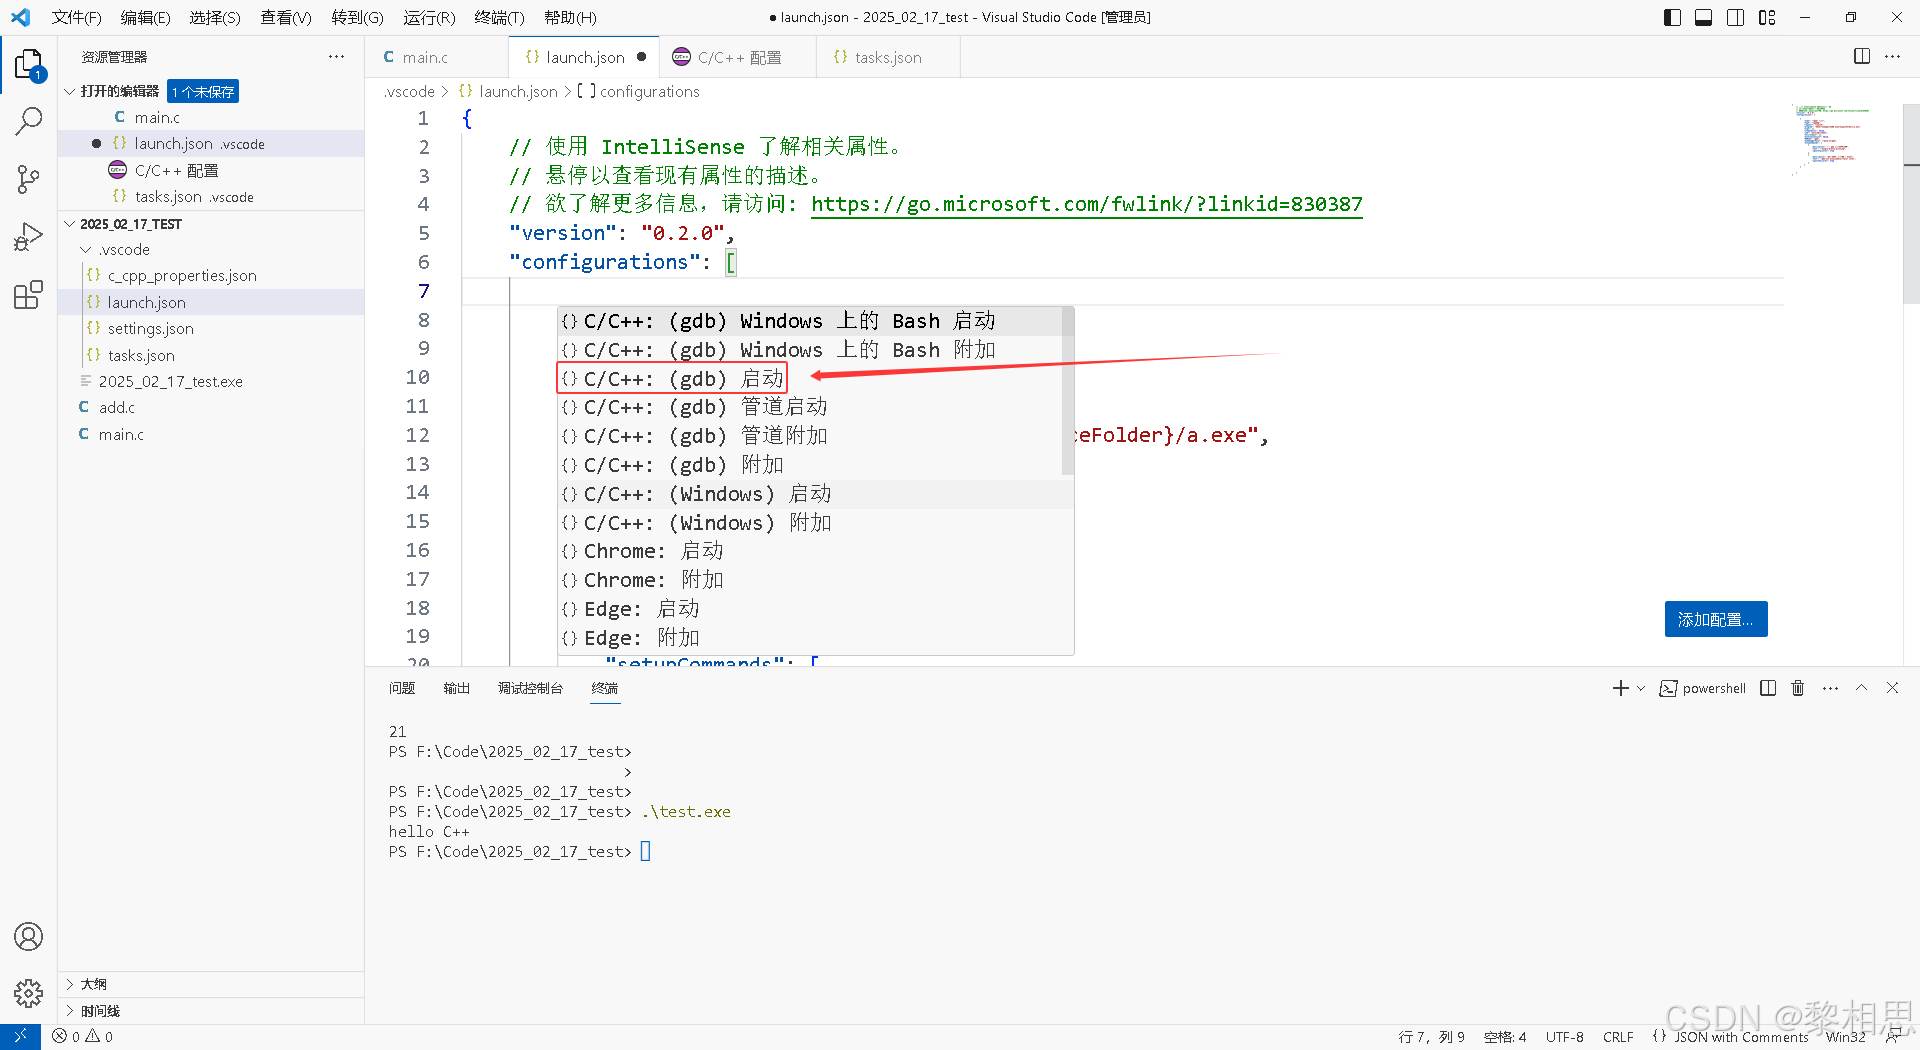The image size is (1920, 1050).
Task: Click the Add Configuration (添加配置) button
Action: click(x=1716, y=619)
